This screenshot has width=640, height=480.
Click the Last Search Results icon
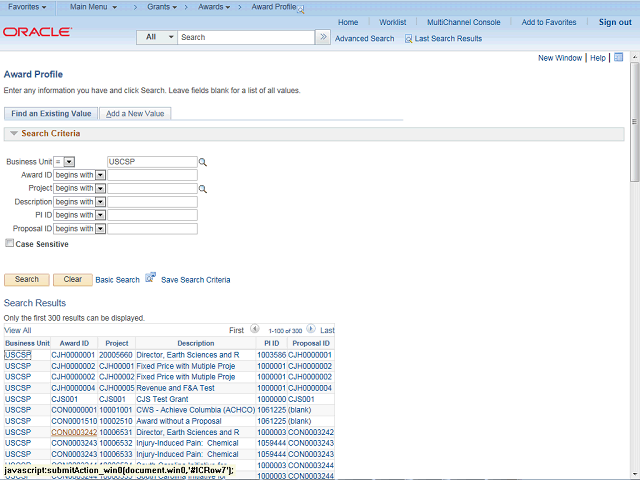408,39
